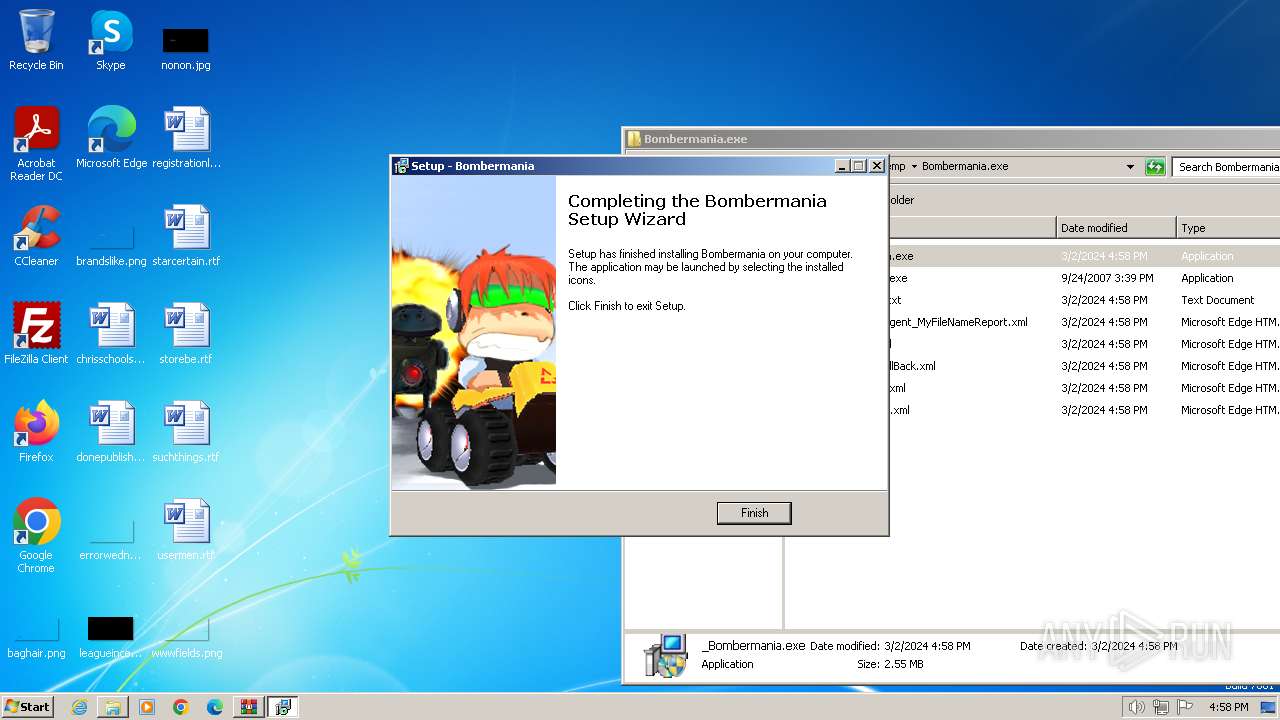Select the storebe.rtf document icon
The image size is (1280, 720).
[186, 334]
